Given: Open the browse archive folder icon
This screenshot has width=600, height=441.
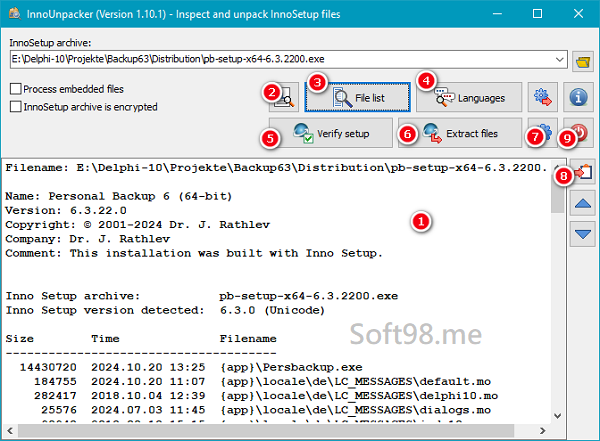Looking at the screenshot, I should click(x=583, y=61).
